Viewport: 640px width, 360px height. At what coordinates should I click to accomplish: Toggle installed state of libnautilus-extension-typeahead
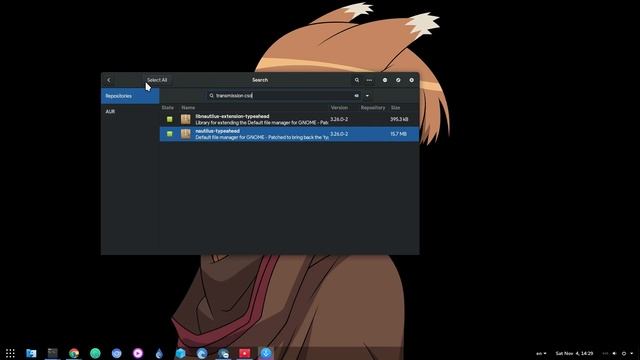pos(169,119)
